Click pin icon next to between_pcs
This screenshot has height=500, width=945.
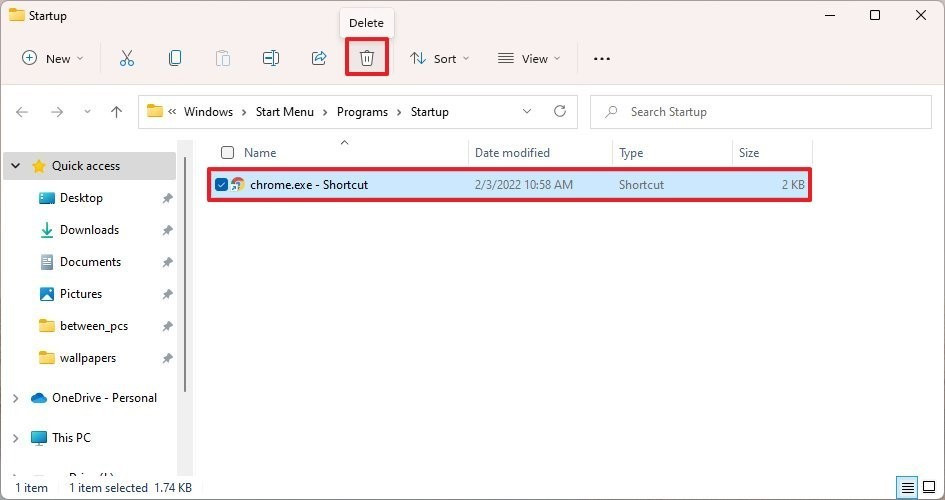pyautogui.click(x=168, y=326)
